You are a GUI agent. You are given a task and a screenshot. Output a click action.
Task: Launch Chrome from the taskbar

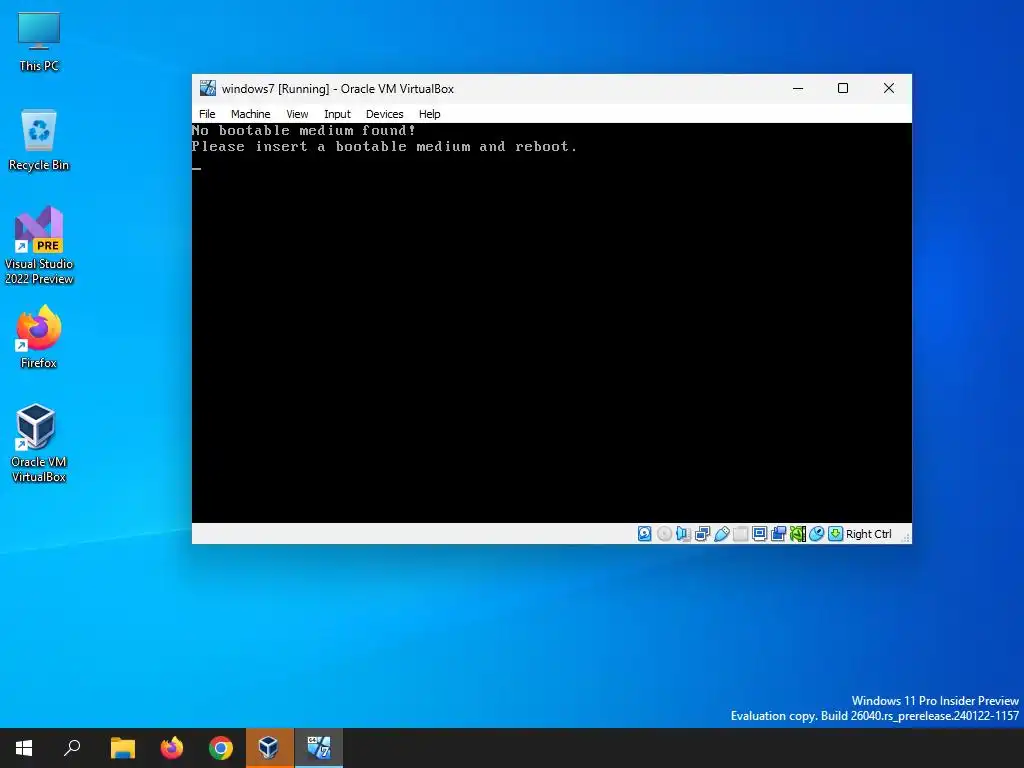[221, 748]
